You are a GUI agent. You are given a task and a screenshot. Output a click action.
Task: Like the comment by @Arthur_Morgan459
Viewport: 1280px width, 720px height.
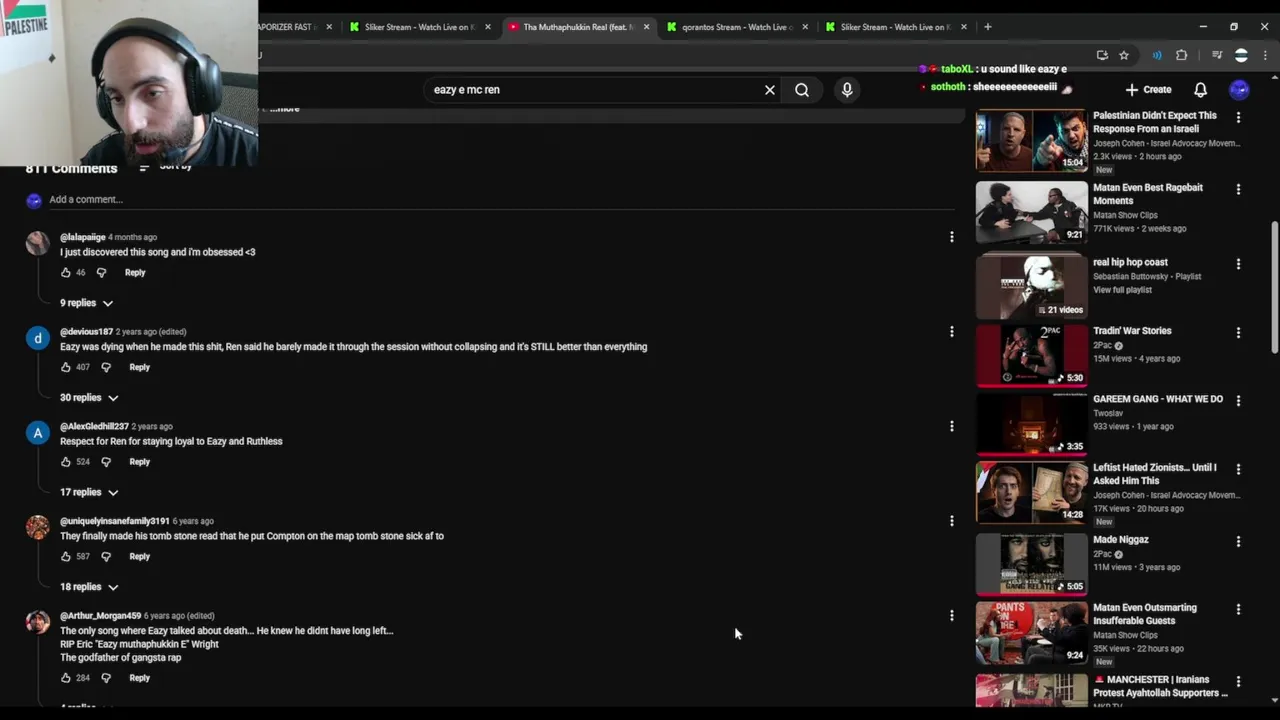point(66,678)
